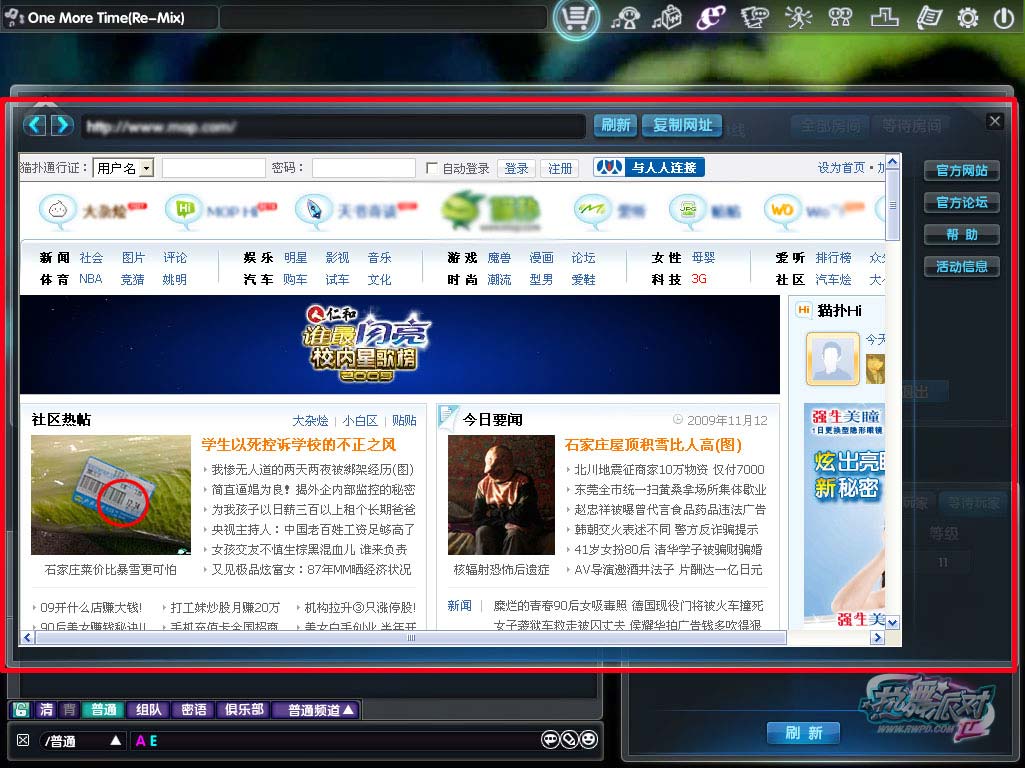Switch to the 密语 chat tab
This screenshot has height=768, width=1025.
coord(193,709)
